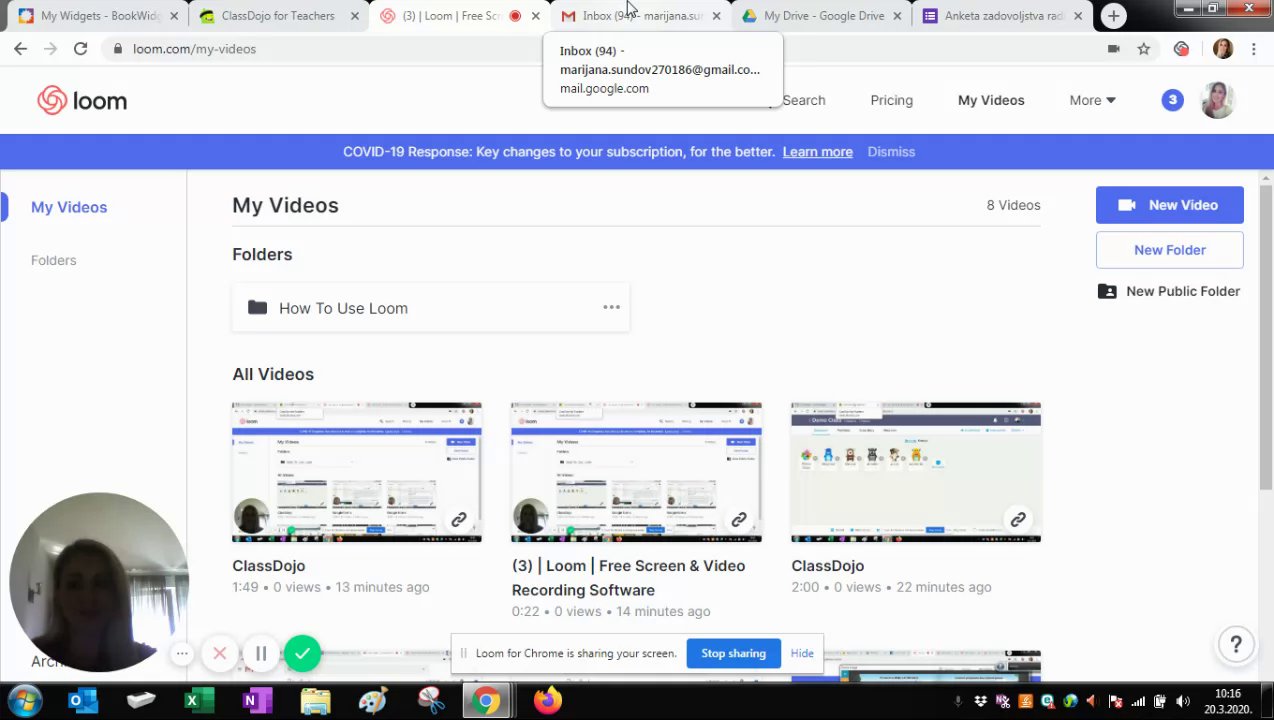
Task: Open the third ClassDojo video thumbnail
Action: (916, 473)
